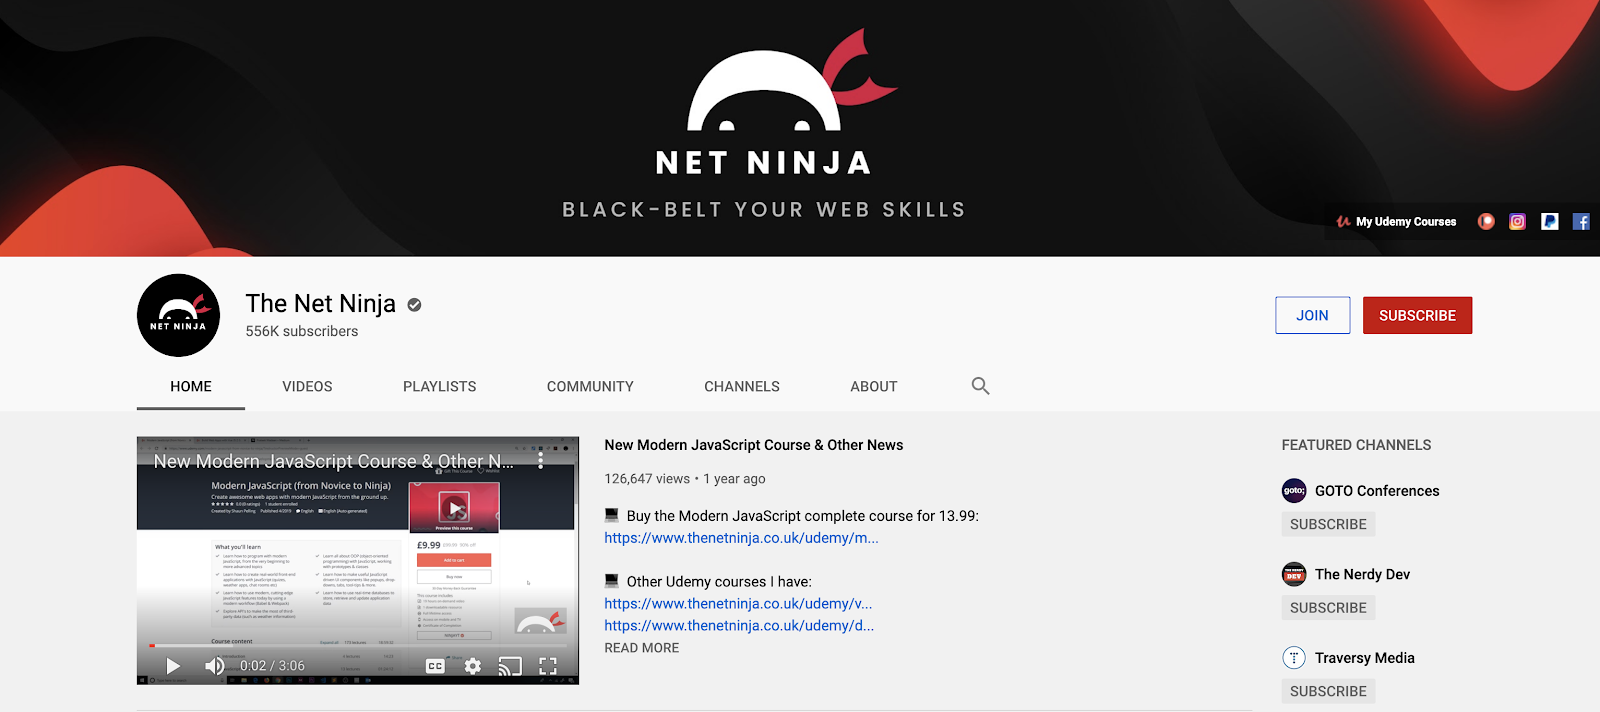1600x712 pixels.
Task: Open The Nerdy Dev channel avatar
Action: 1294,574
